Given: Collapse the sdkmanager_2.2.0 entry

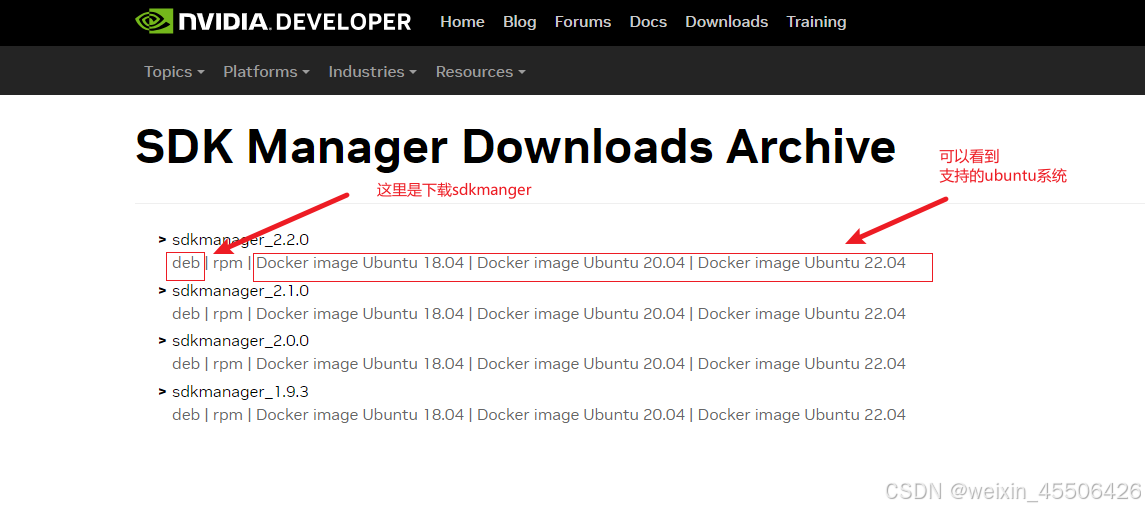Looking at the screenshot, I should coord(234,239).
